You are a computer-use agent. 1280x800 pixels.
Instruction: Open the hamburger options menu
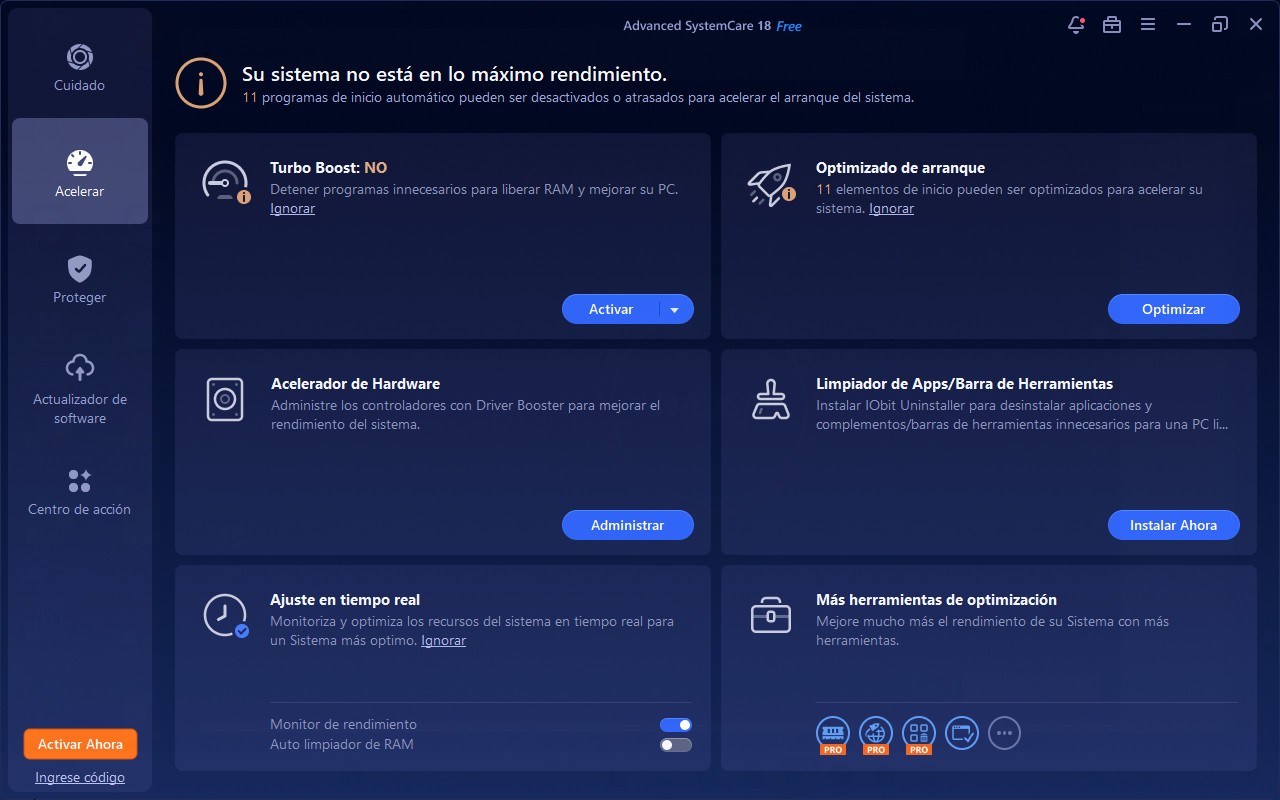pos(1148,25)
